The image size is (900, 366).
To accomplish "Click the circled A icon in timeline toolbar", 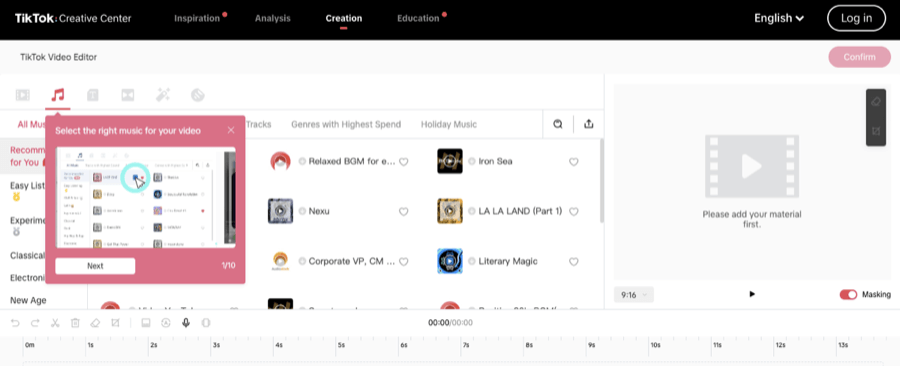I will (x=166, y=323).
